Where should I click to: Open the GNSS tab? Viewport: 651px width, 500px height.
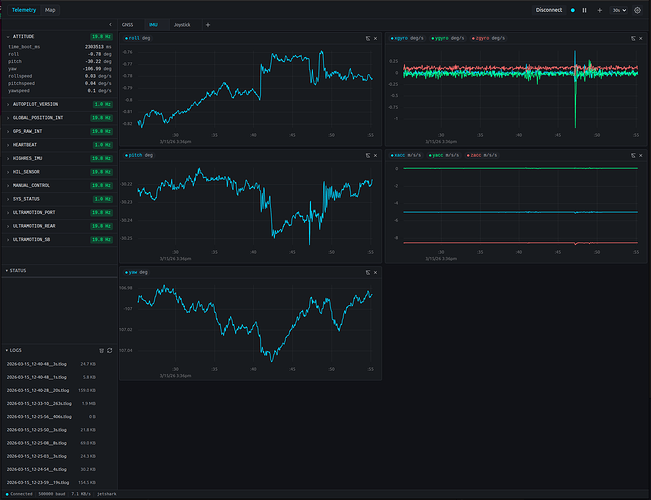coord(127,24)
